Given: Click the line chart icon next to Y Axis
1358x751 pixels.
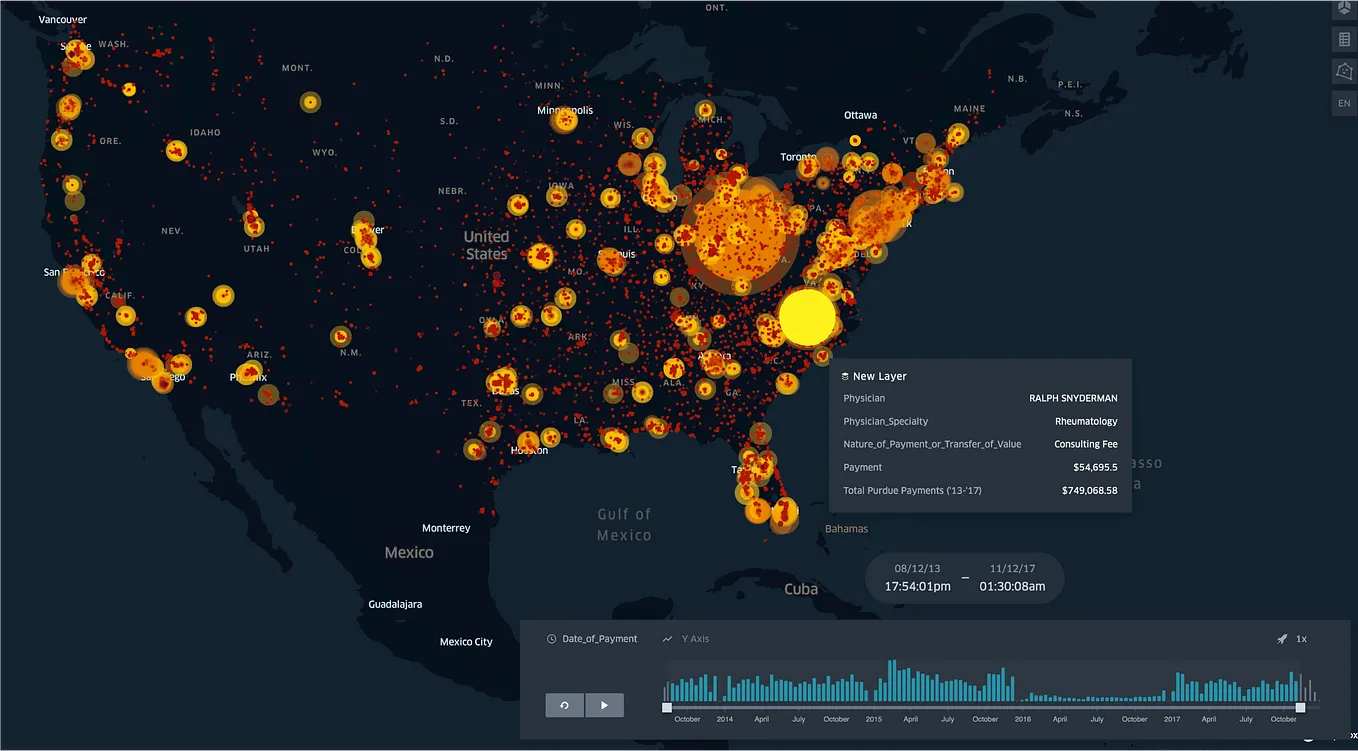Looking at the screenshot, I should tap(667, 638).
